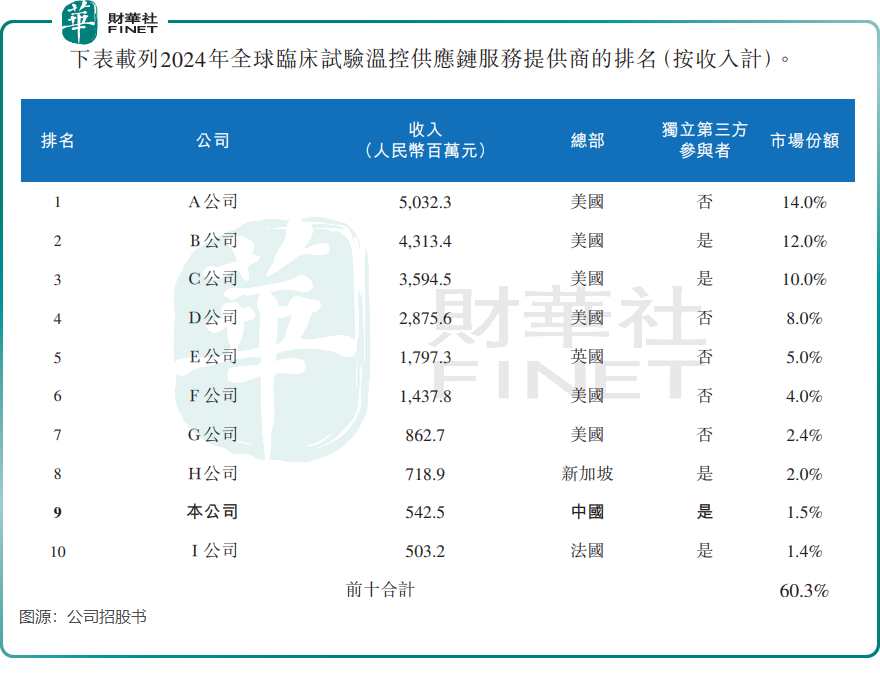
Task: Select the 新加坡 headquarters cell
Action: pos(587,473)
